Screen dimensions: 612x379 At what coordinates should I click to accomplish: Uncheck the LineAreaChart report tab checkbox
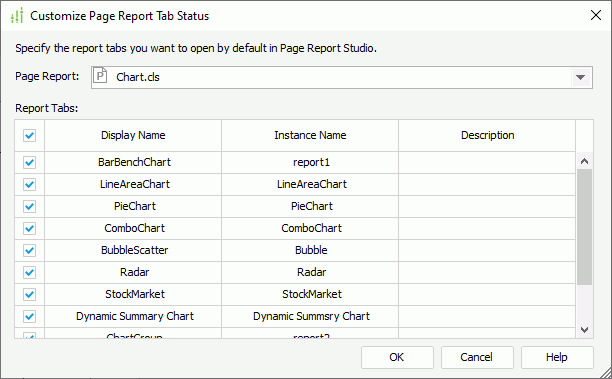(29, 184)
